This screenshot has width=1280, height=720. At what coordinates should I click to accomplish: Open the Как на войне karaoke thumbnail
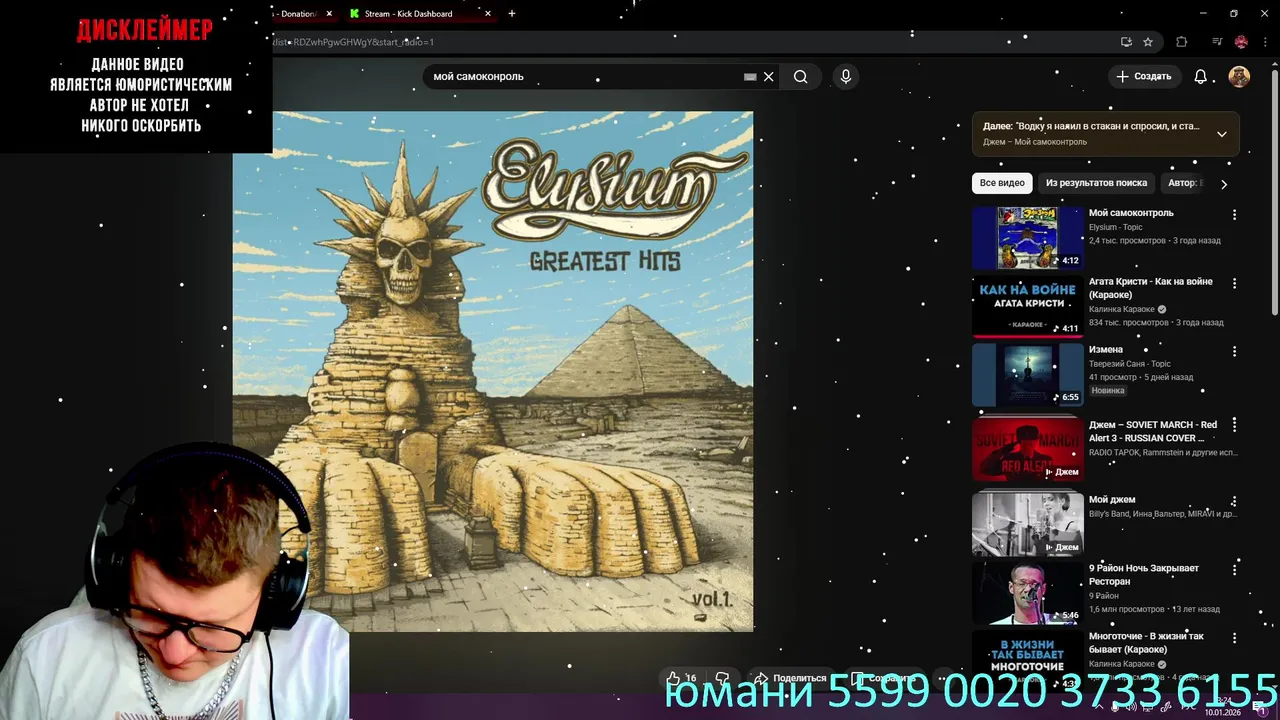coord(1028,306)
